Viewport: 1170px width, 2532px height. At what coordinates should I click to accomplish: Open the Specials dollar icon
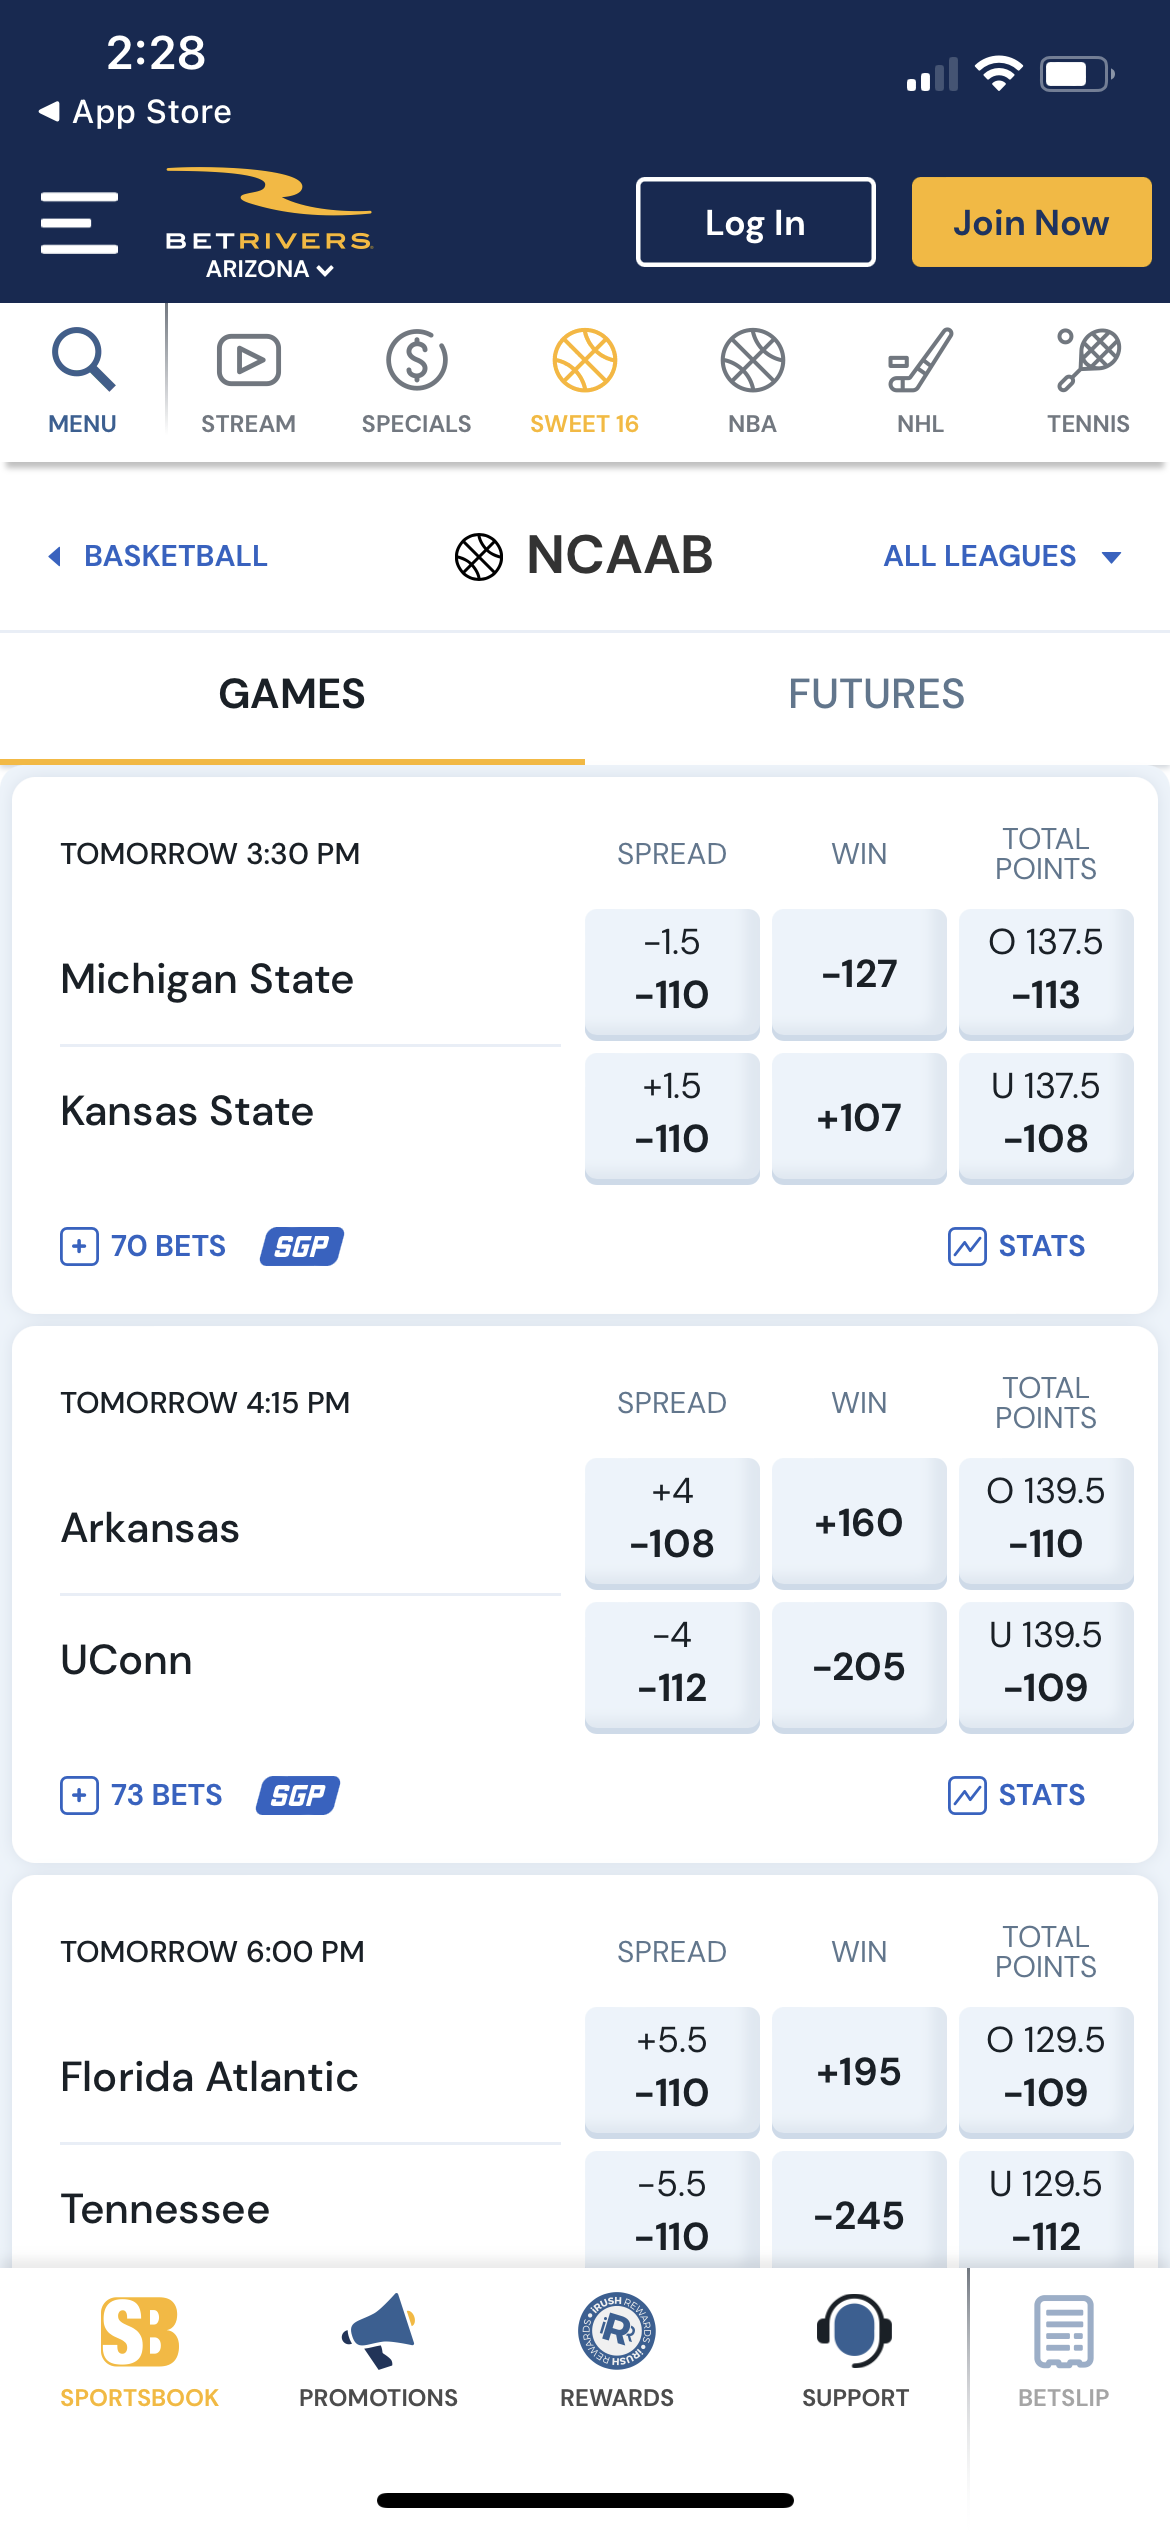[416, 360]
